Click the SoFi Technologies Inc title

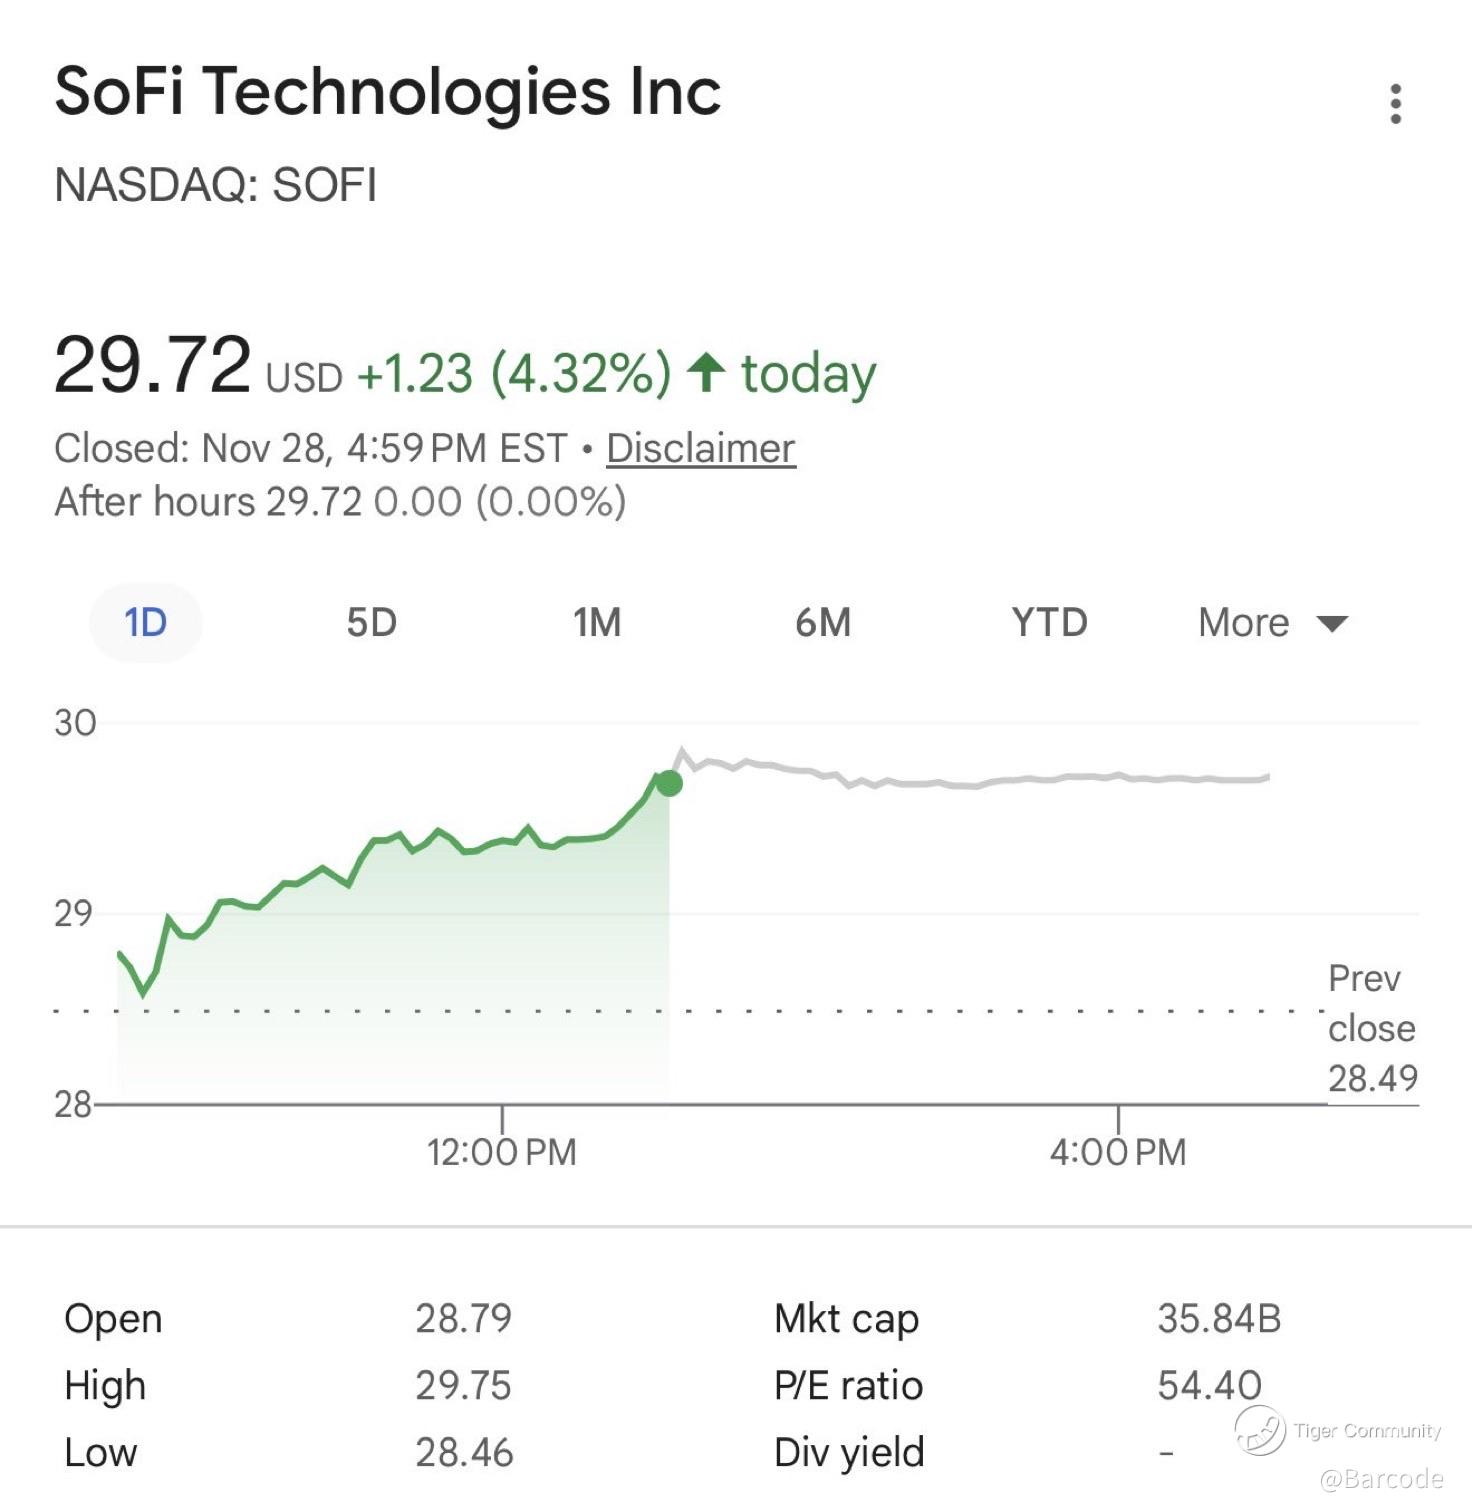coord(387,92)
